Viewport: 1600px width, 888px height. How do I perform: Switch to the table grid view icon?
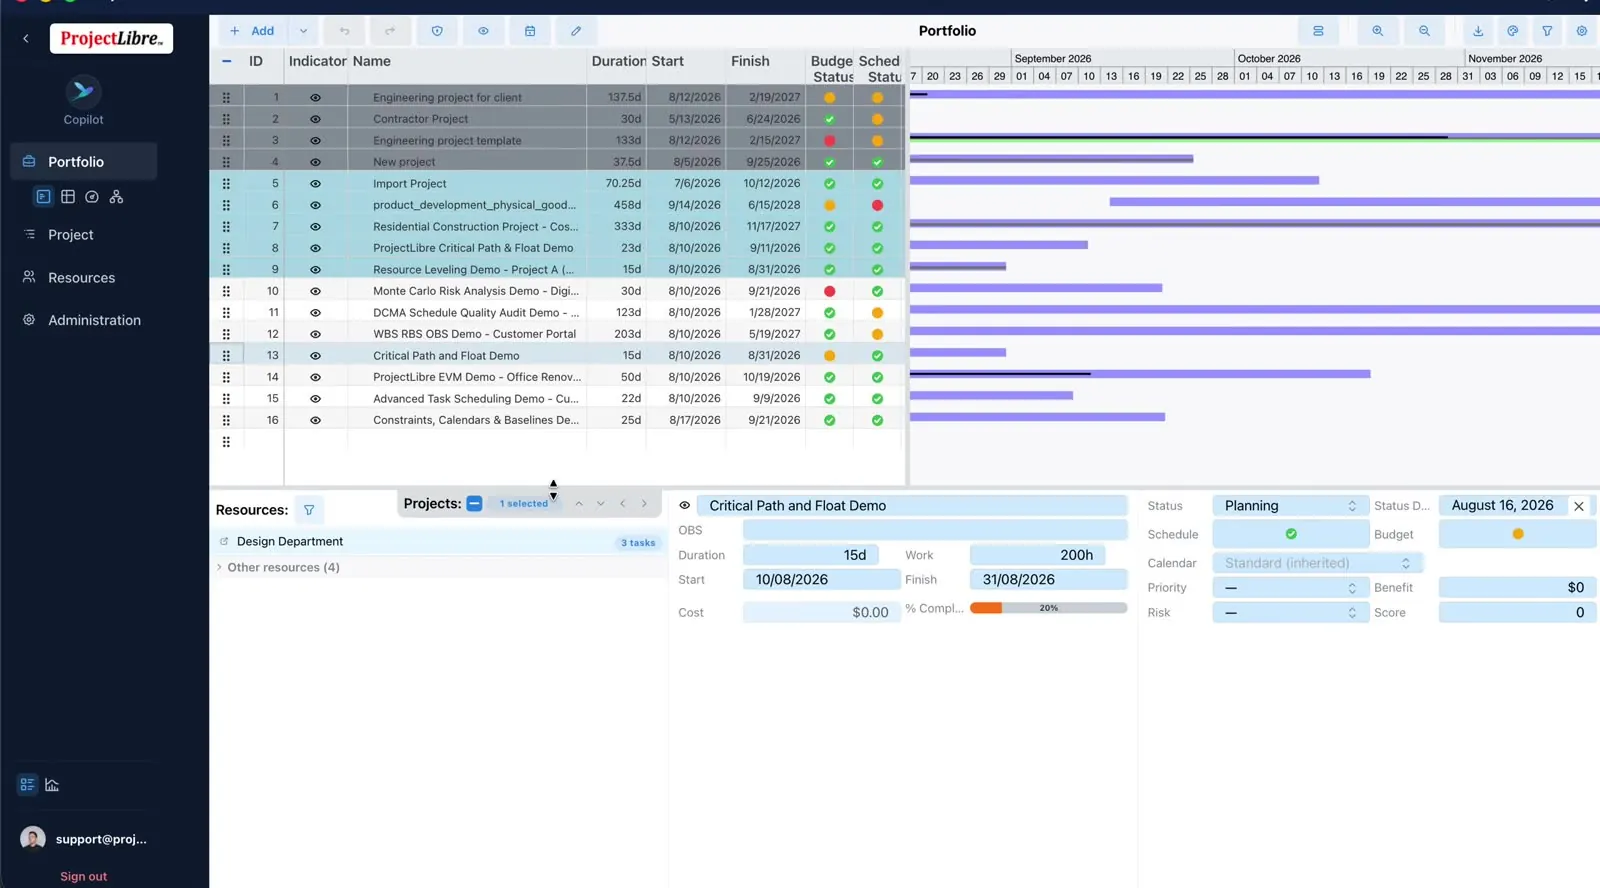click(x=68, y=197)
